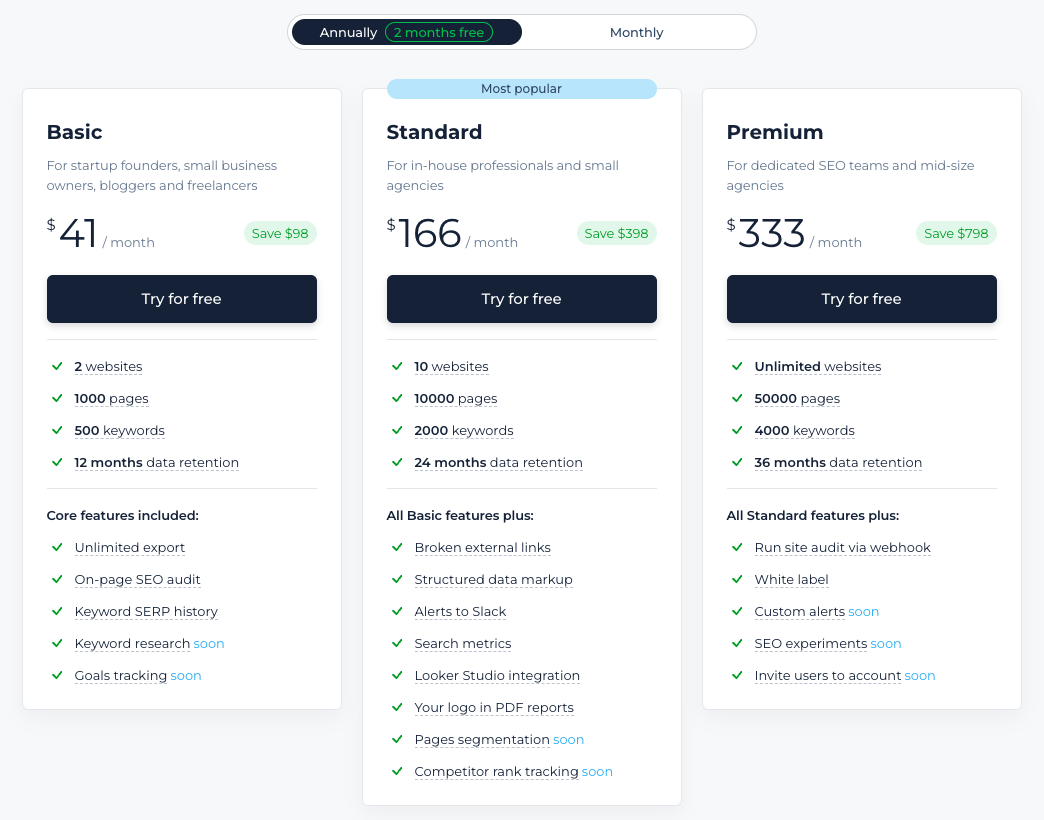1044x820 pixels.
Task: Click 'Save $398' badge on Standard
Action: point(616,233)
